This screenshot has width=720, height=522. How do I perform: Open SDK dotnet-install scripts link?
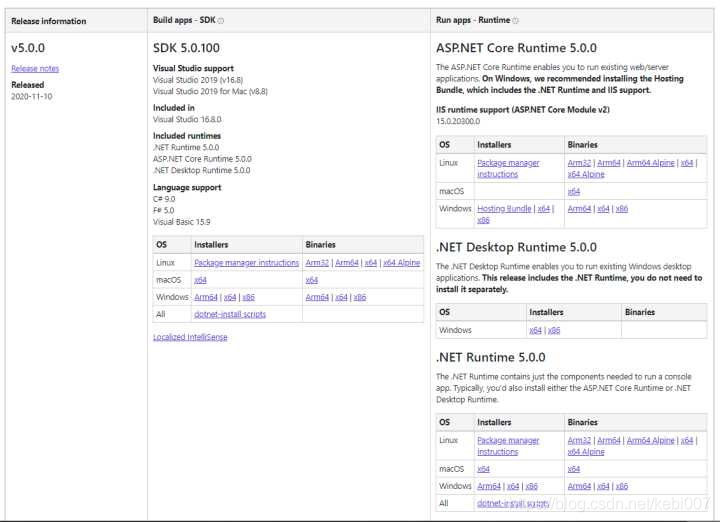[x=230, y=314]
